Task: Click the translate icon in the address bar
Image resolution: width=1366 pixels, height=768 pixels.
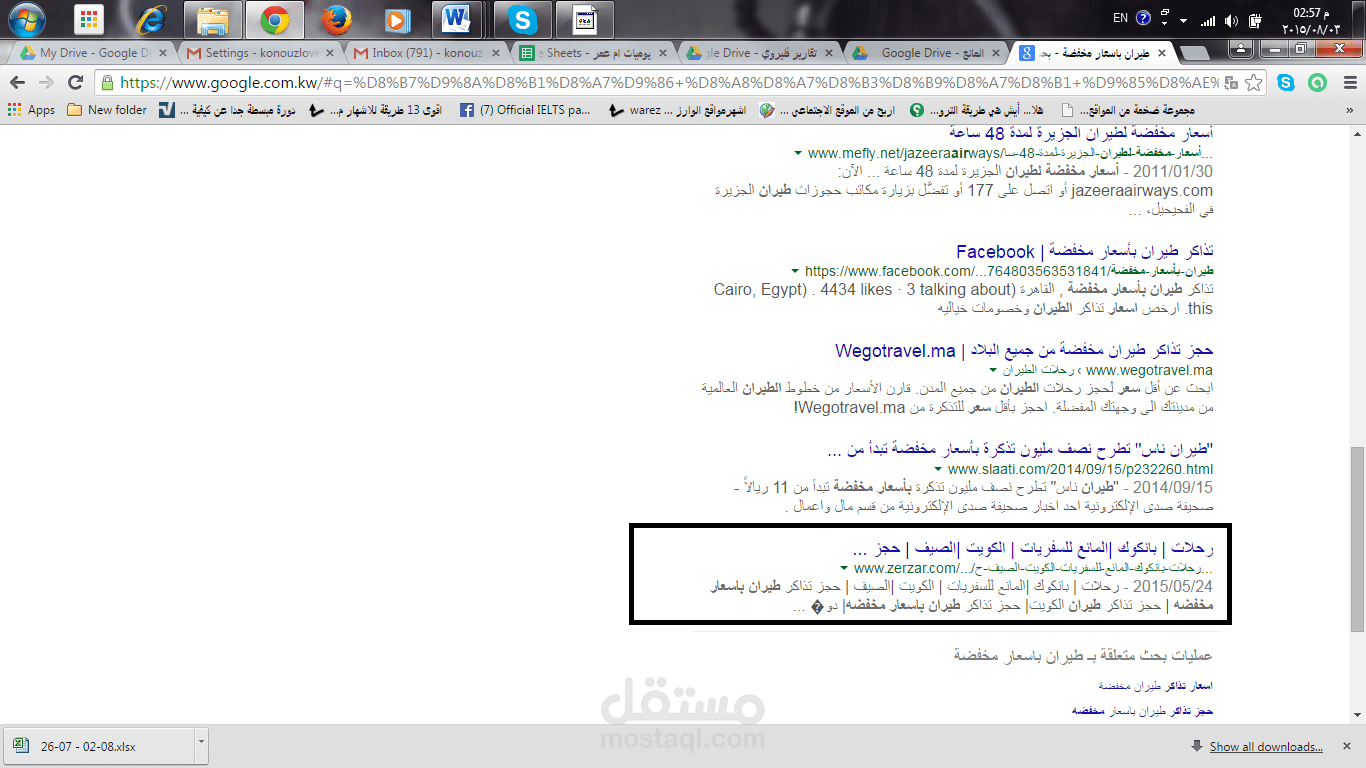Action: pos(1231,82)
